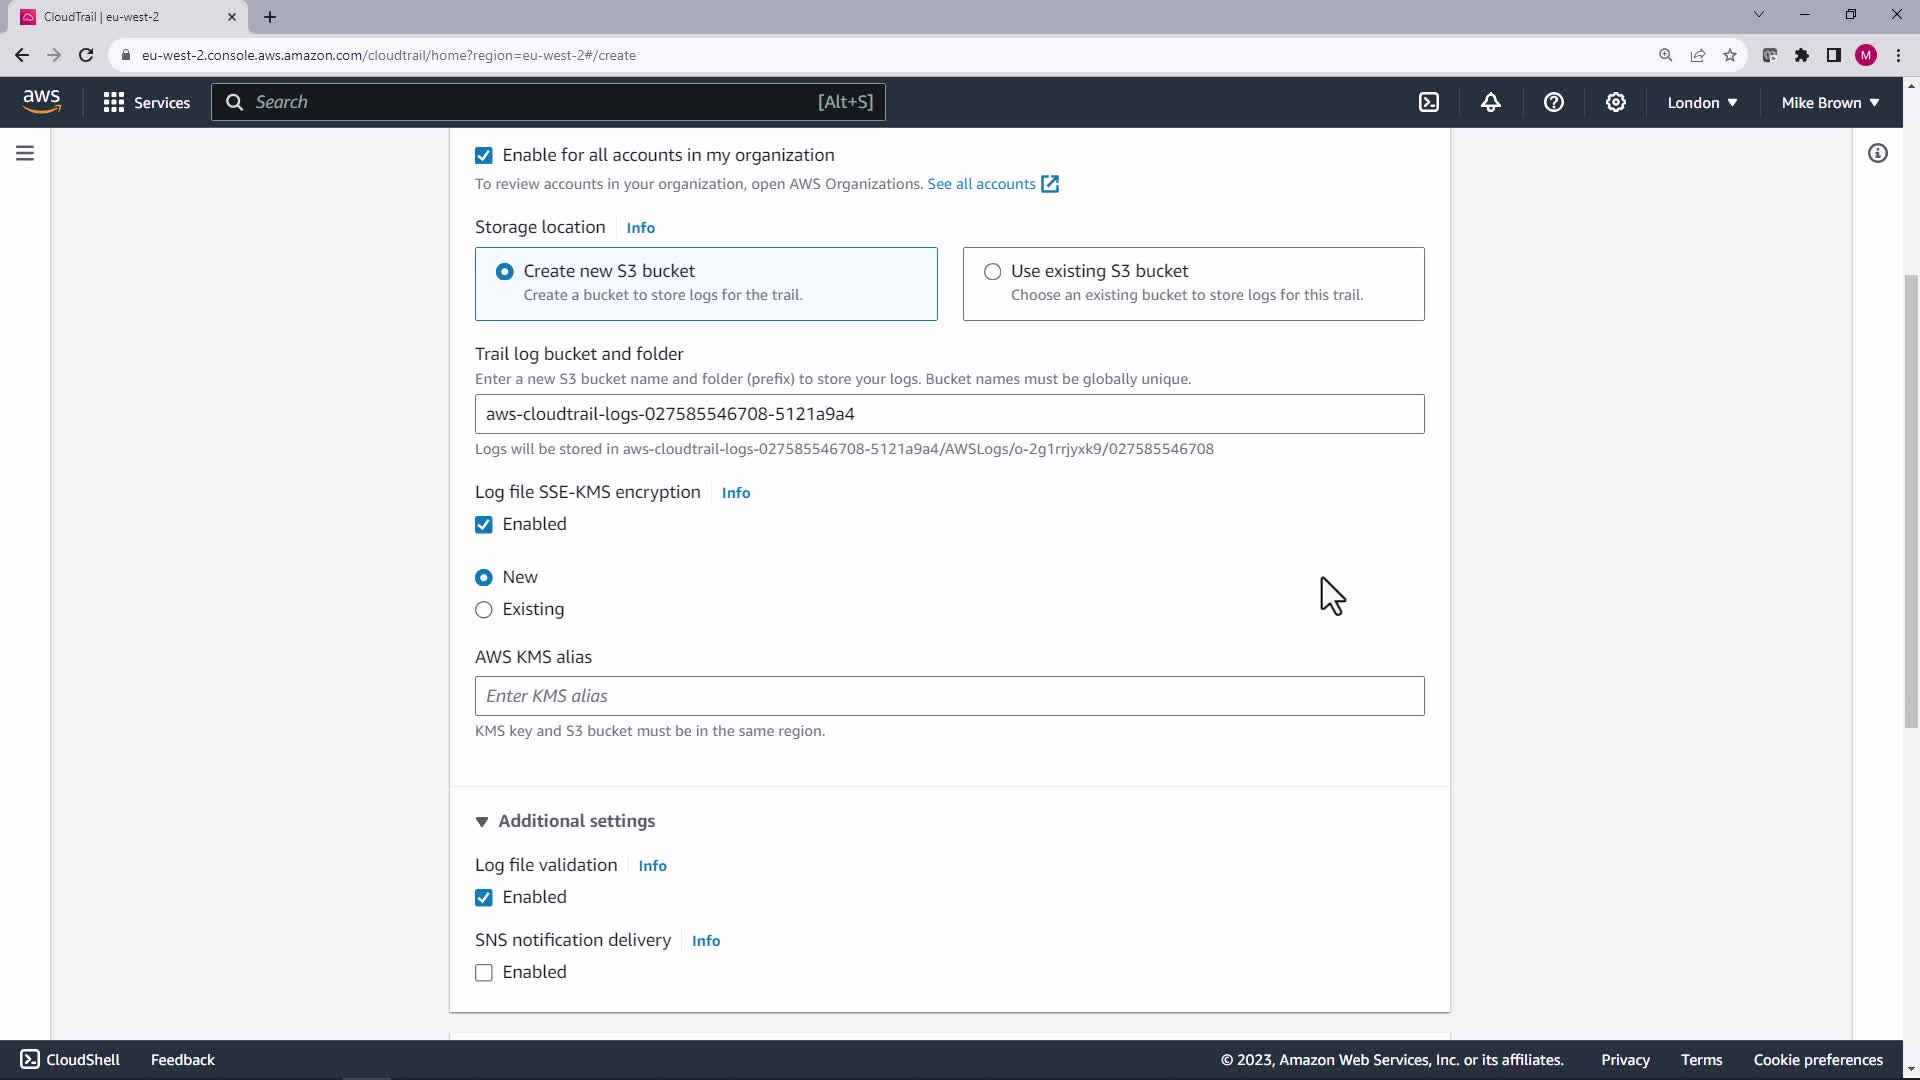1920x1080 pixels.
Task: Enable the SNS notification delivery checkbox
Action: (x=484, y=972)
